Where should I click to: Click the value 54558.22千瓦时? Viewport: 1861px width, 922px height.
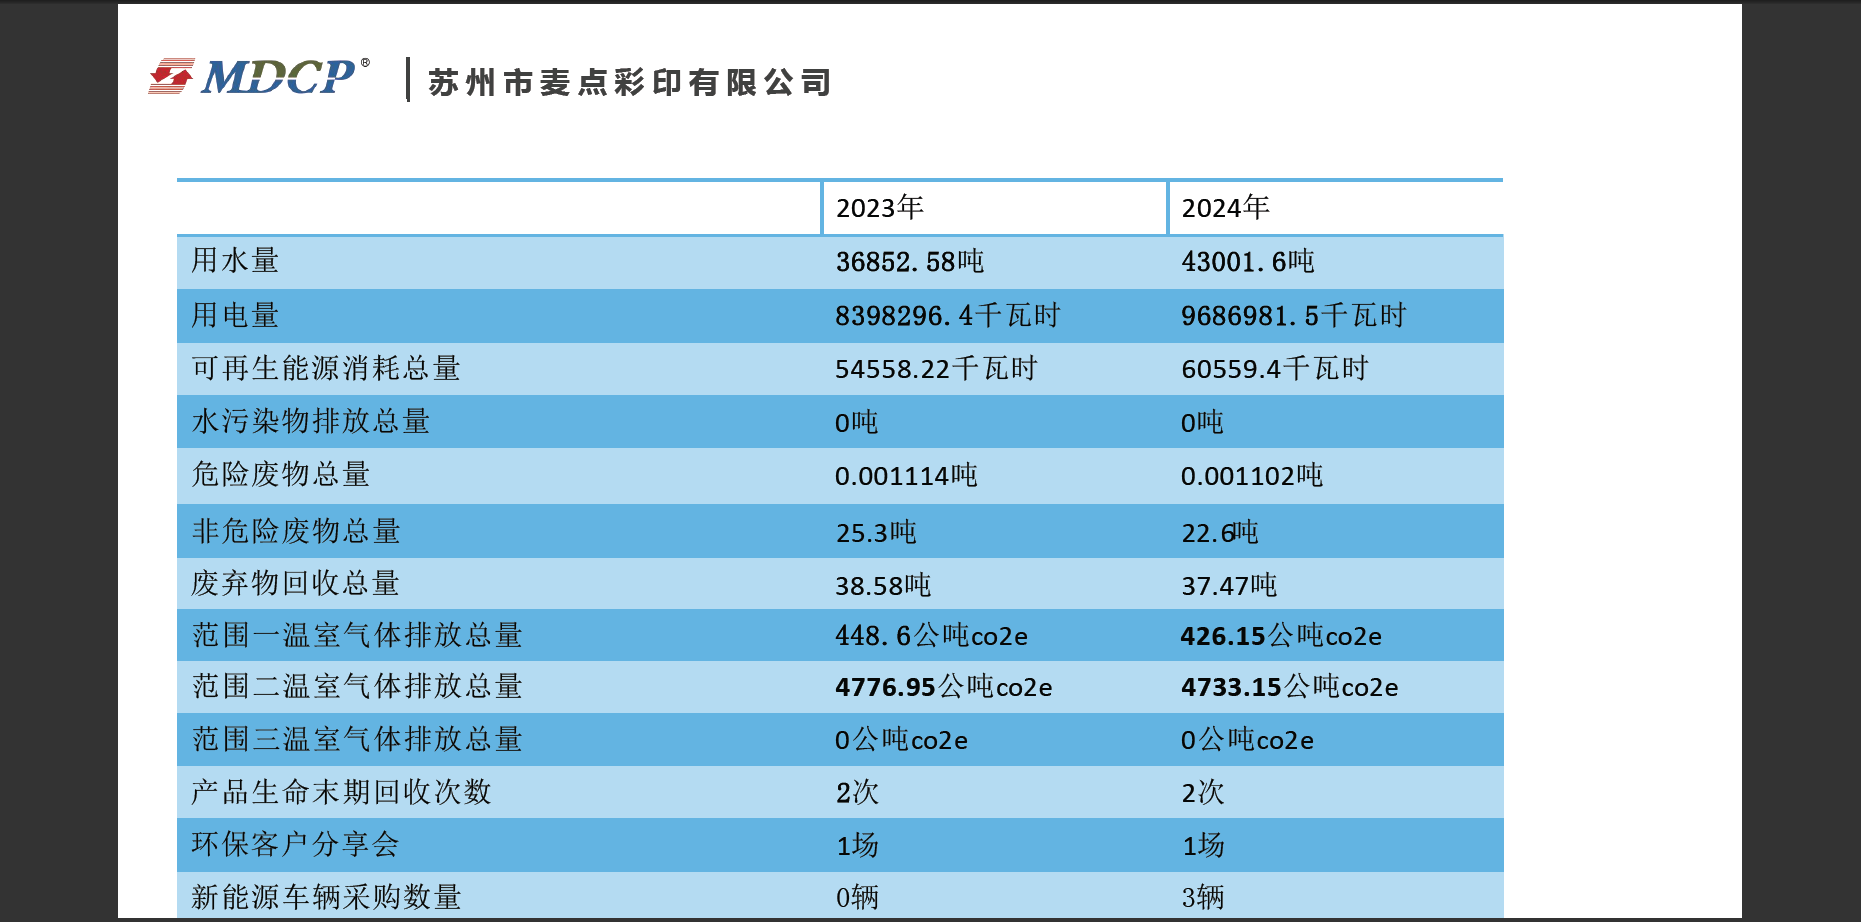tap(937, 368)
